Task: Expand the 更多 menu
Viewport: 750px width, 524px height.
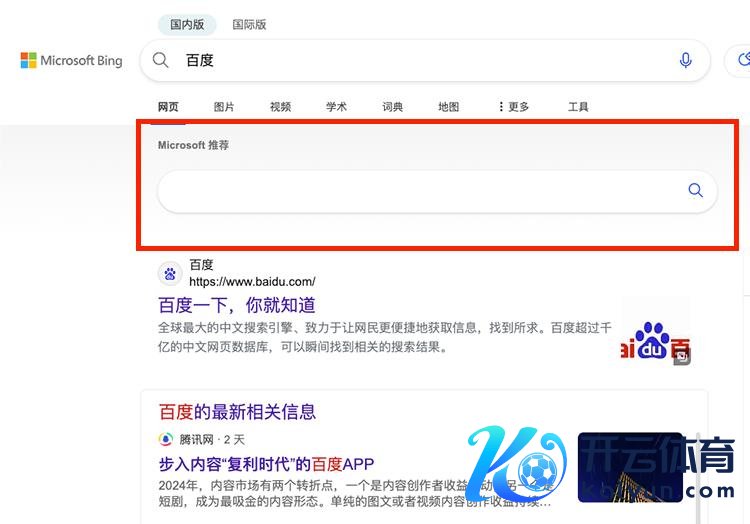Action: pyautogui.click(x=513, y=107)
